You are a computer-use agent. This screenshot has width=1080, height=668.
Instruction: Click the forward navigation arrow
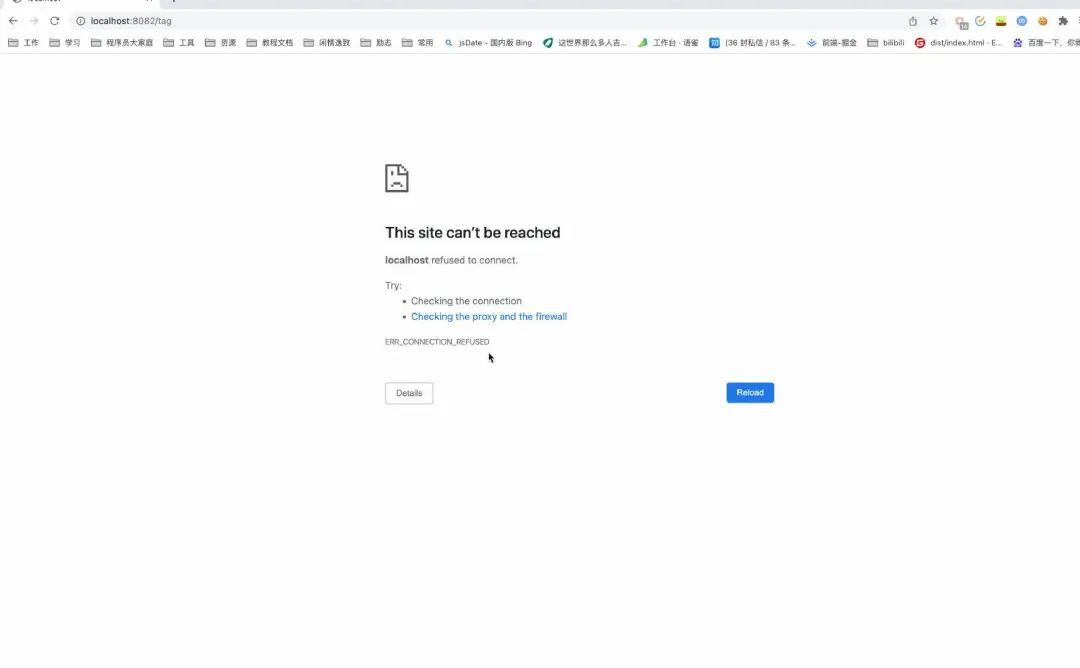[x=34, y=21]
